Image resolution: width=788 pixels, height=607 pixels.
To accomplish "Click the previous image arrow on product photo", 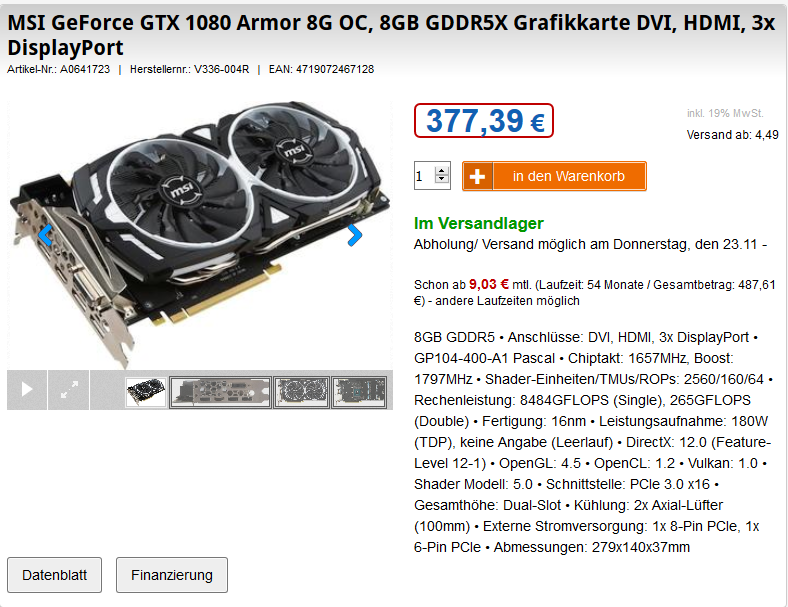I will pos(45,235).
